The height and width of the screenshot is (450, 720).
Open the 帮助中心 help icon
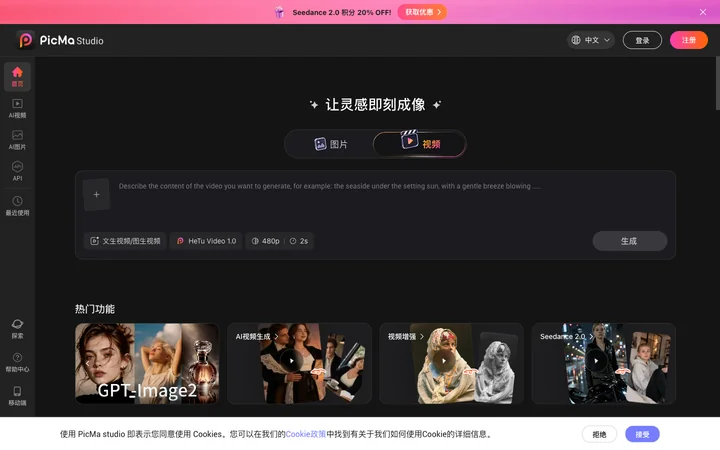point(17,362)
